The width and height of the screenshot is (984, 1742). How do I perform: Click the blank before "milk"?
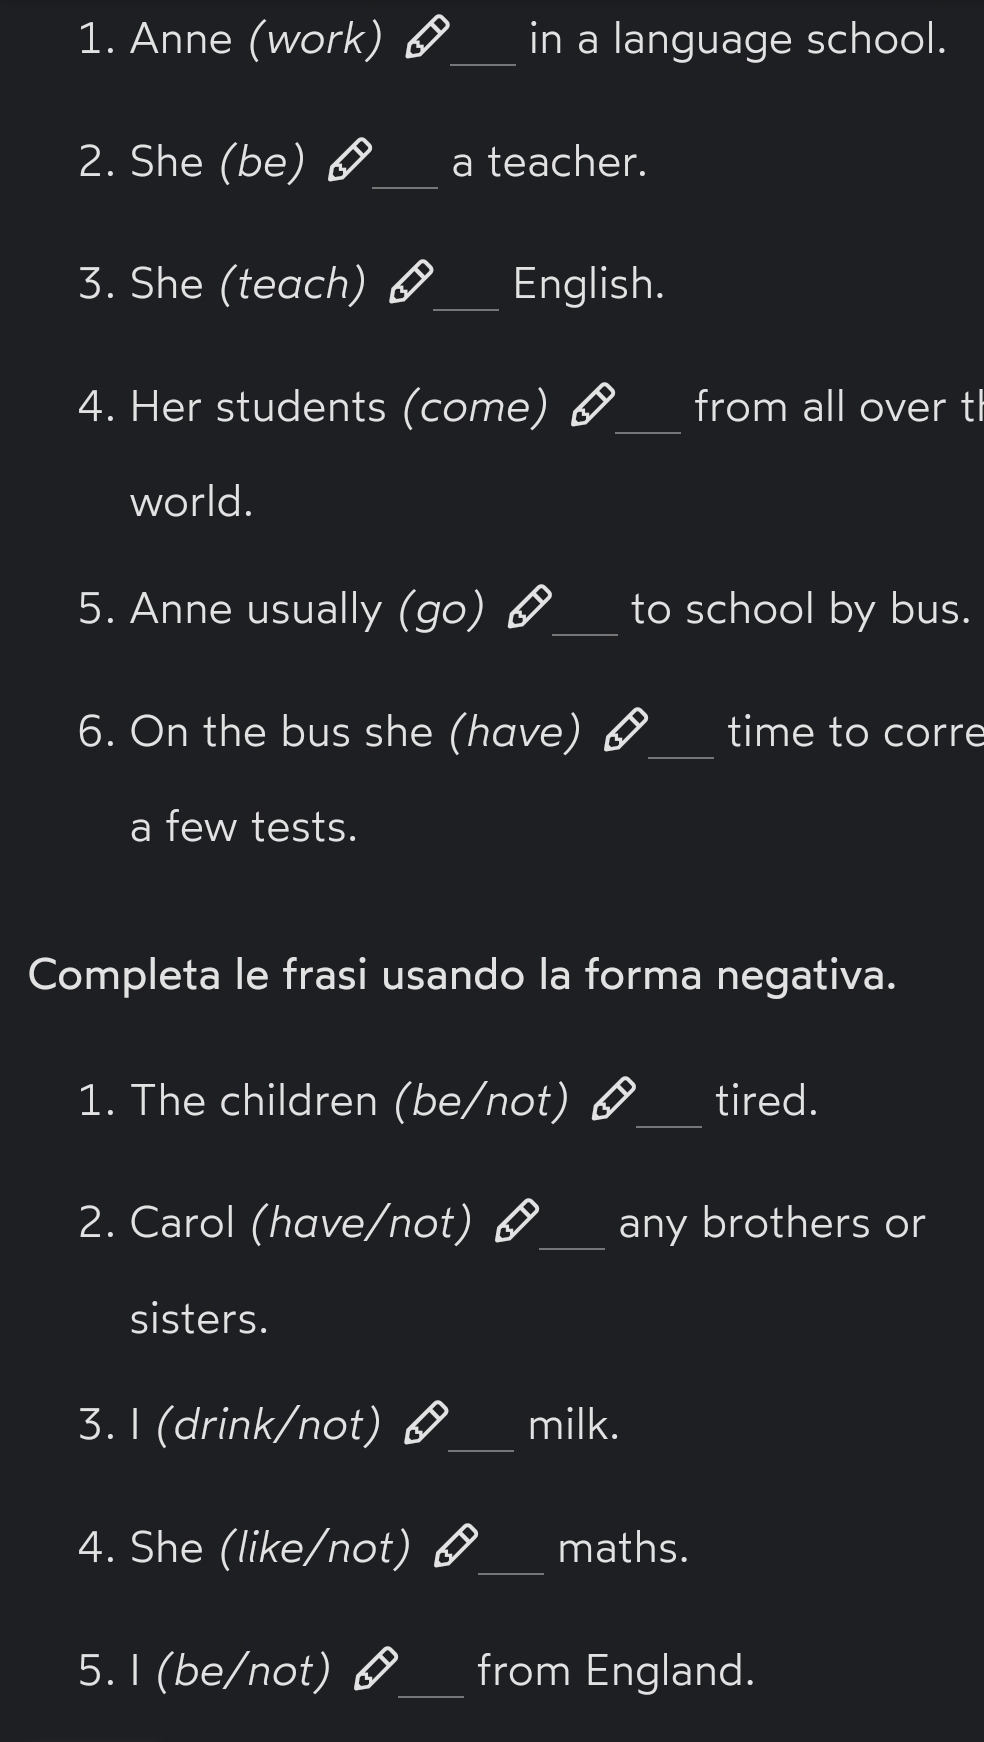(x=481, y=1436)
